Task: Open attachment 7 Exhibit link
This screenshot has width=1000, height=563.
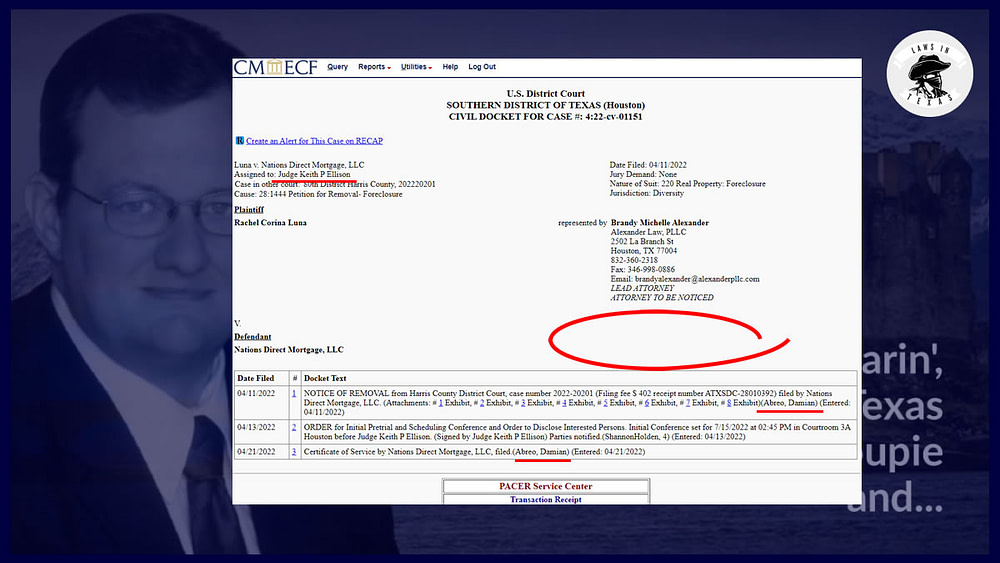Action: pos(688,403)
